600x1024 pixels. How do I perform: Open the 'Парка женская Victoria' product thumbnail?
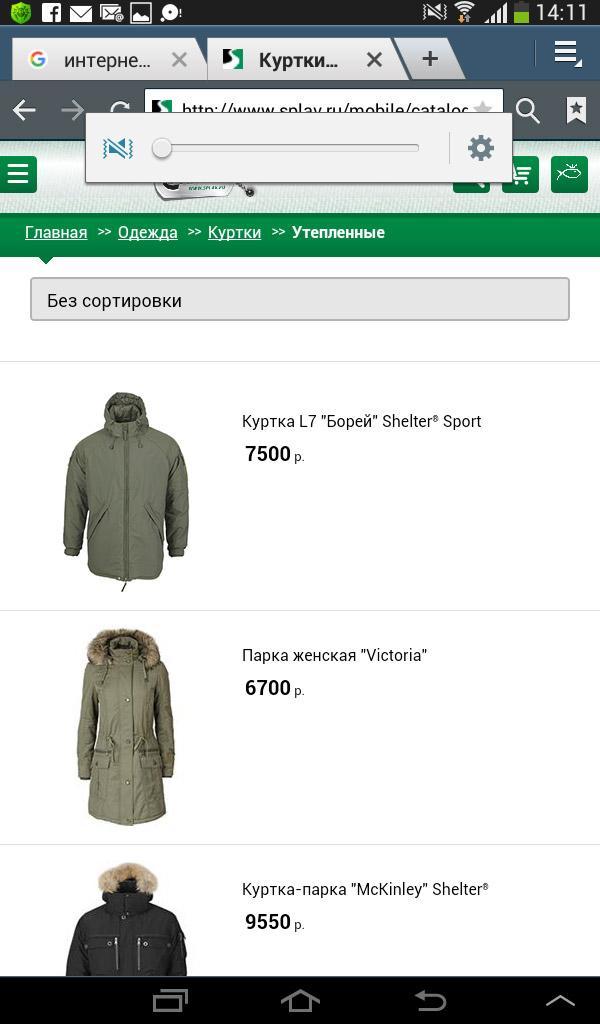click(x=126, y=727)
